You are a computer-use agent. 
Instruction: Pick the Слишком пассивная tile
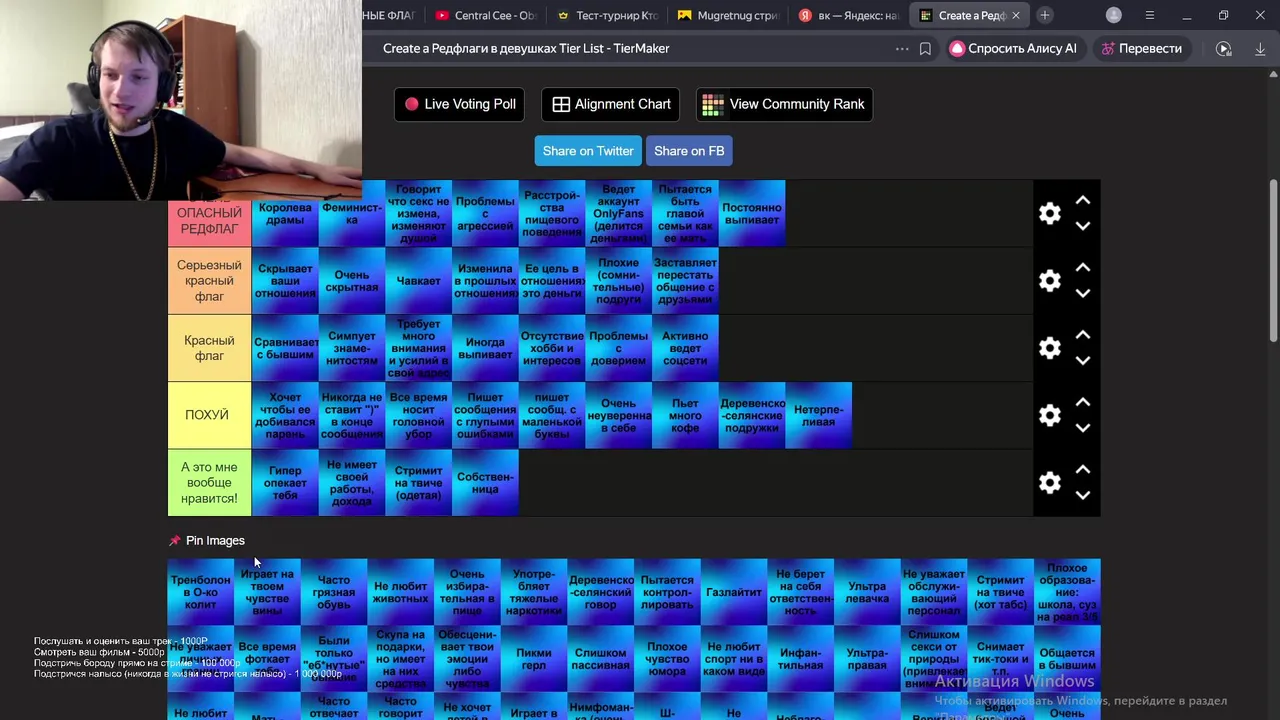point(600,658)
